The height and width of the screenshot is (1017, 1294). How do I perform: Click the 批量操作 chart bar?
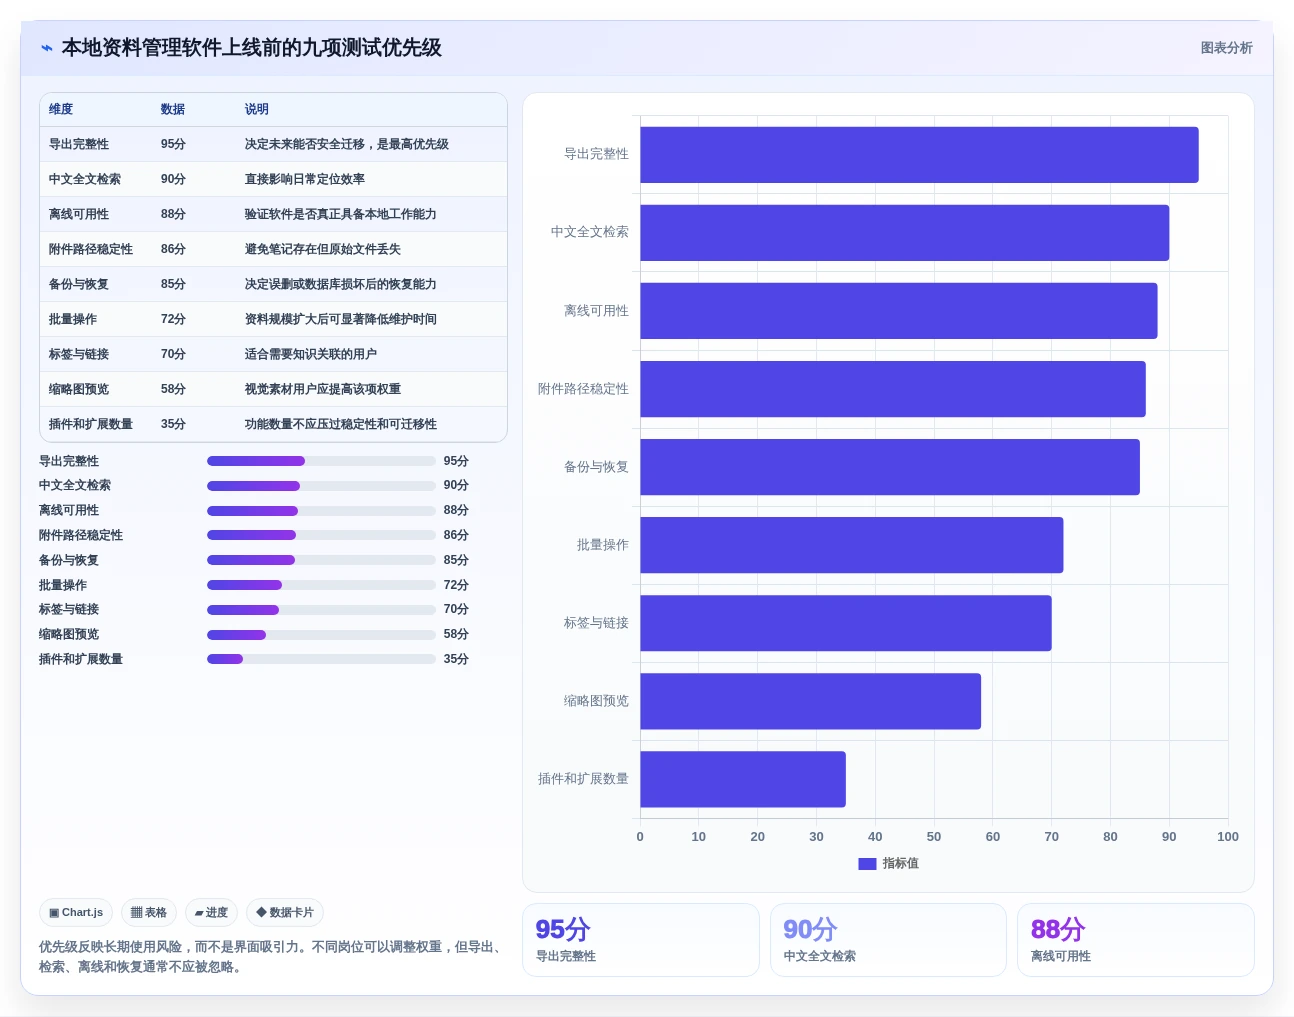(852, 545)
